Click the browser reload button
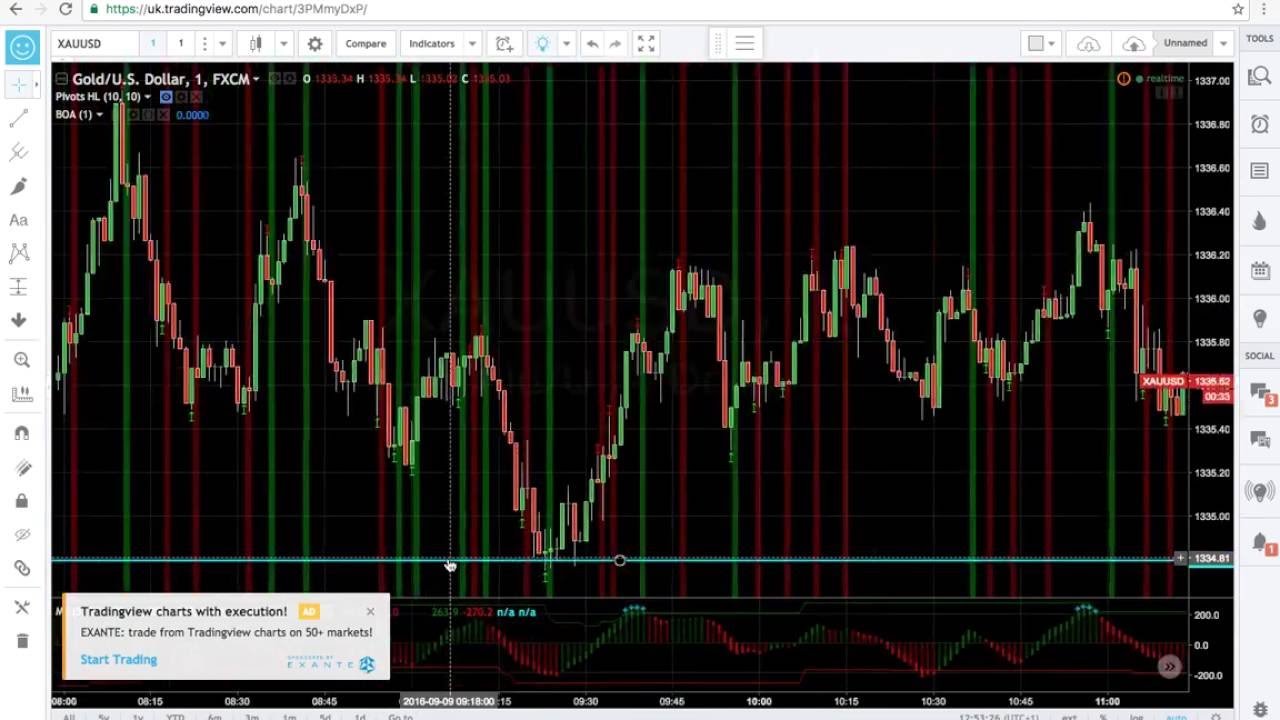The image size is (1280, 720). [65, 9]
